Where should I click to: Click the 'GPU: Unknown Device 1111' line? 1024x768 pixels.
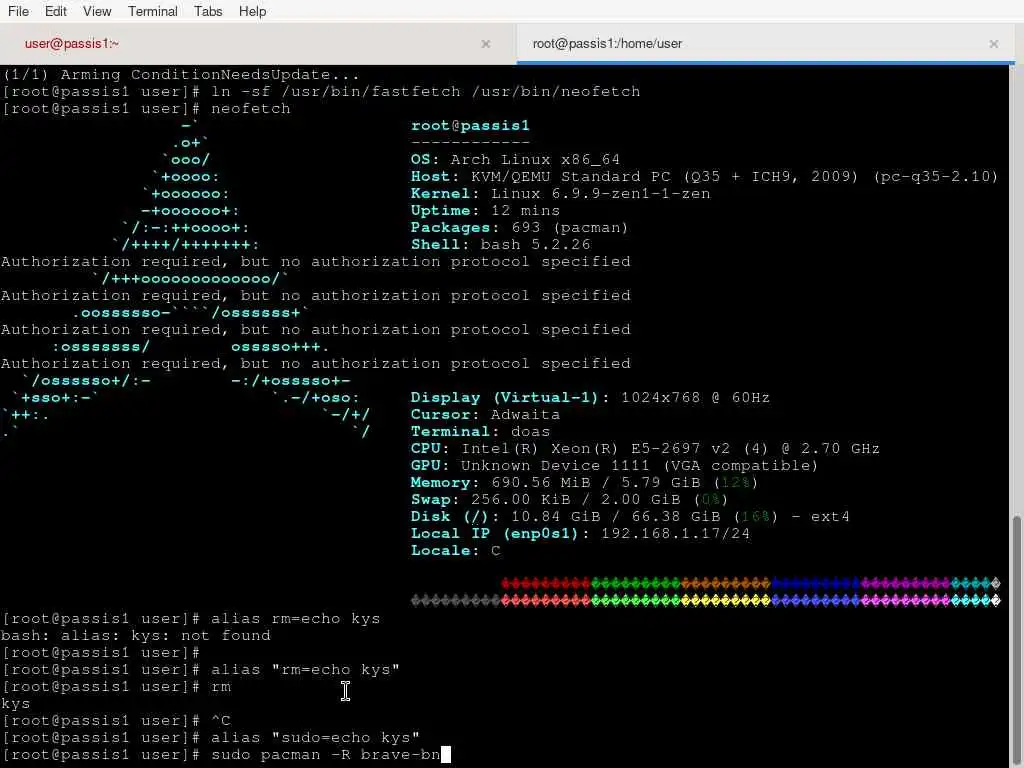point(614,465)
